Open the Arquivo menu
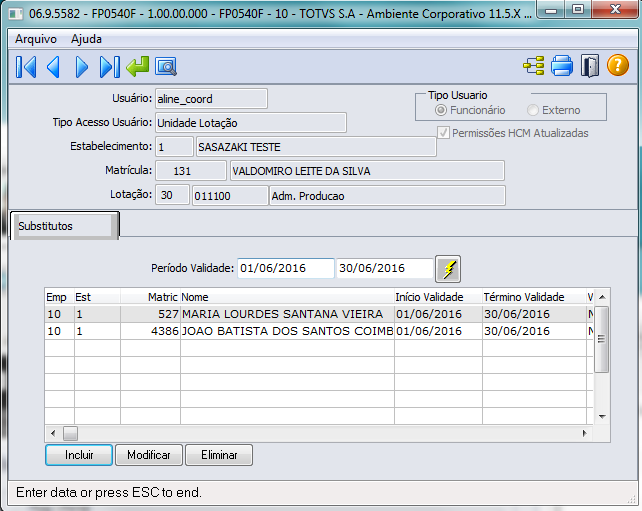642x511 pixels. pos(36,39)
